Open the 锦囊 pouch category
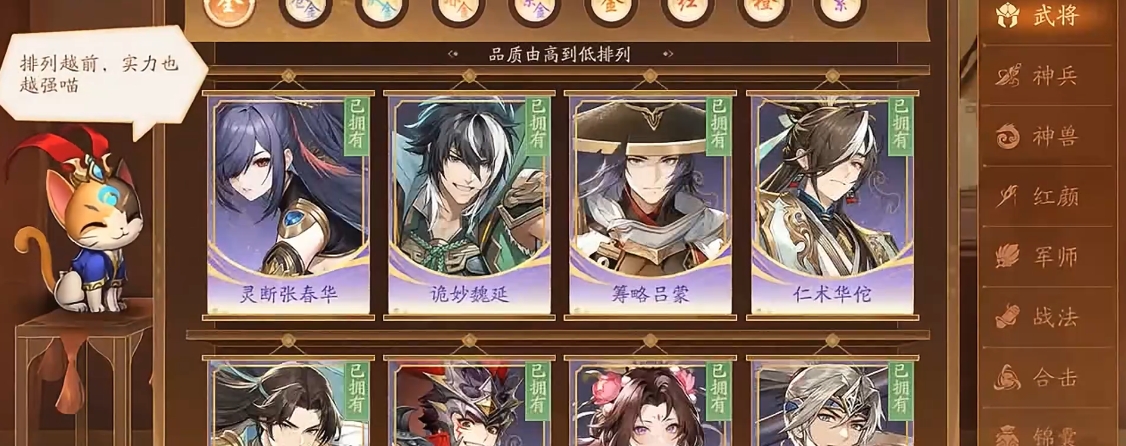The width and height of the screenshot is (1126, 446). point(1042,433)
